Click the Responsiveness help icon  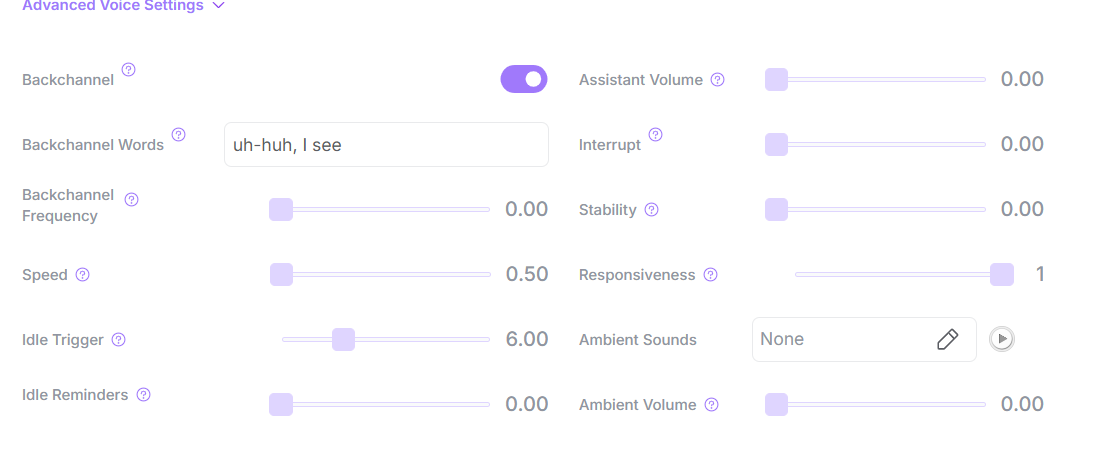point(711,275)
